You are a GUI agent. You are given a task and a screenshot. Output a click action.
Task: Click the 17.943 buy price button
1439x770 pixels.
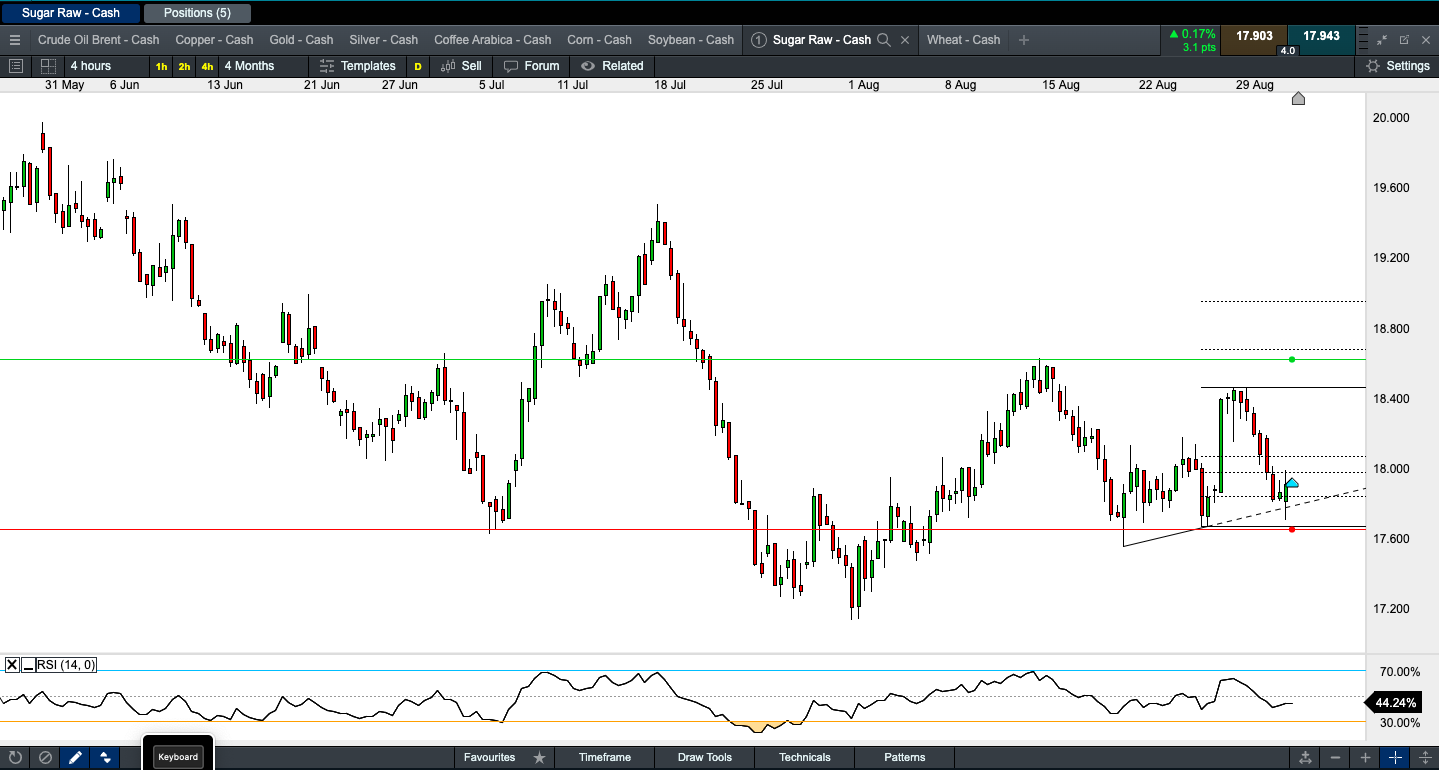(x=1321, y=36)
